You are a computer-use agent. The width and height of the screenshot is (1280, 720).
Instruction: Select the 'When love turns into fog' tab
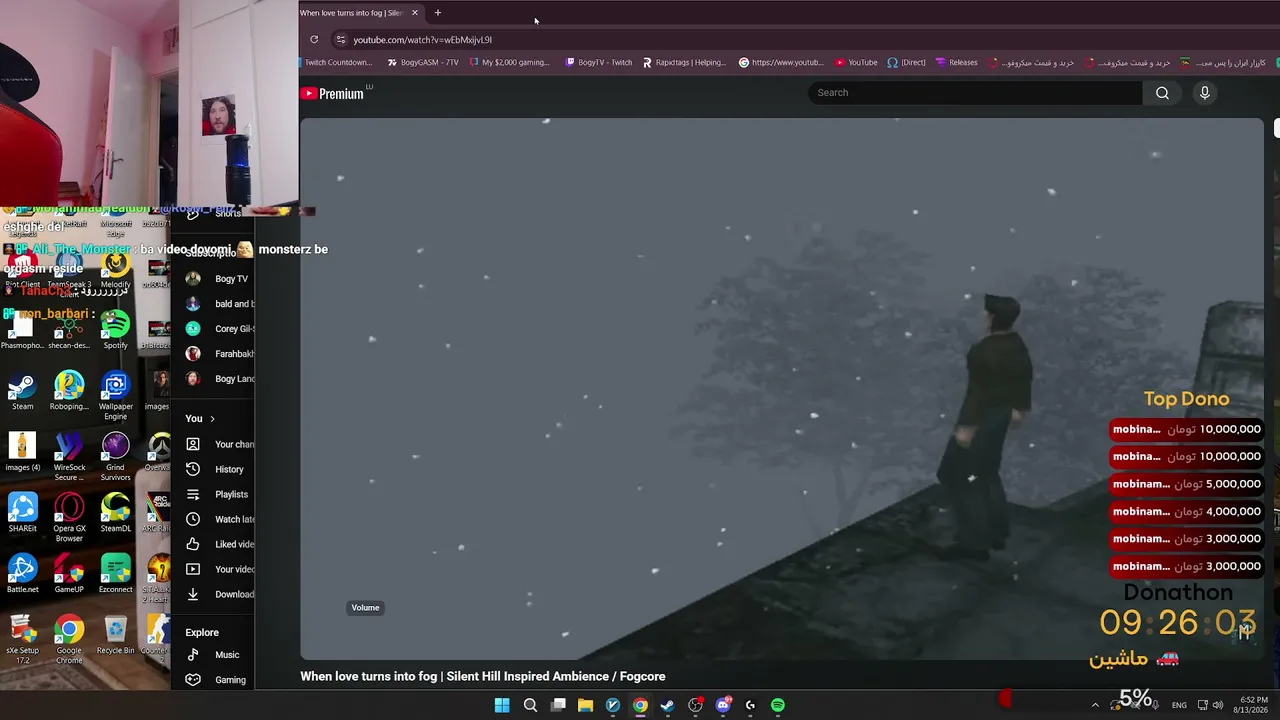(x=352, y=13)
